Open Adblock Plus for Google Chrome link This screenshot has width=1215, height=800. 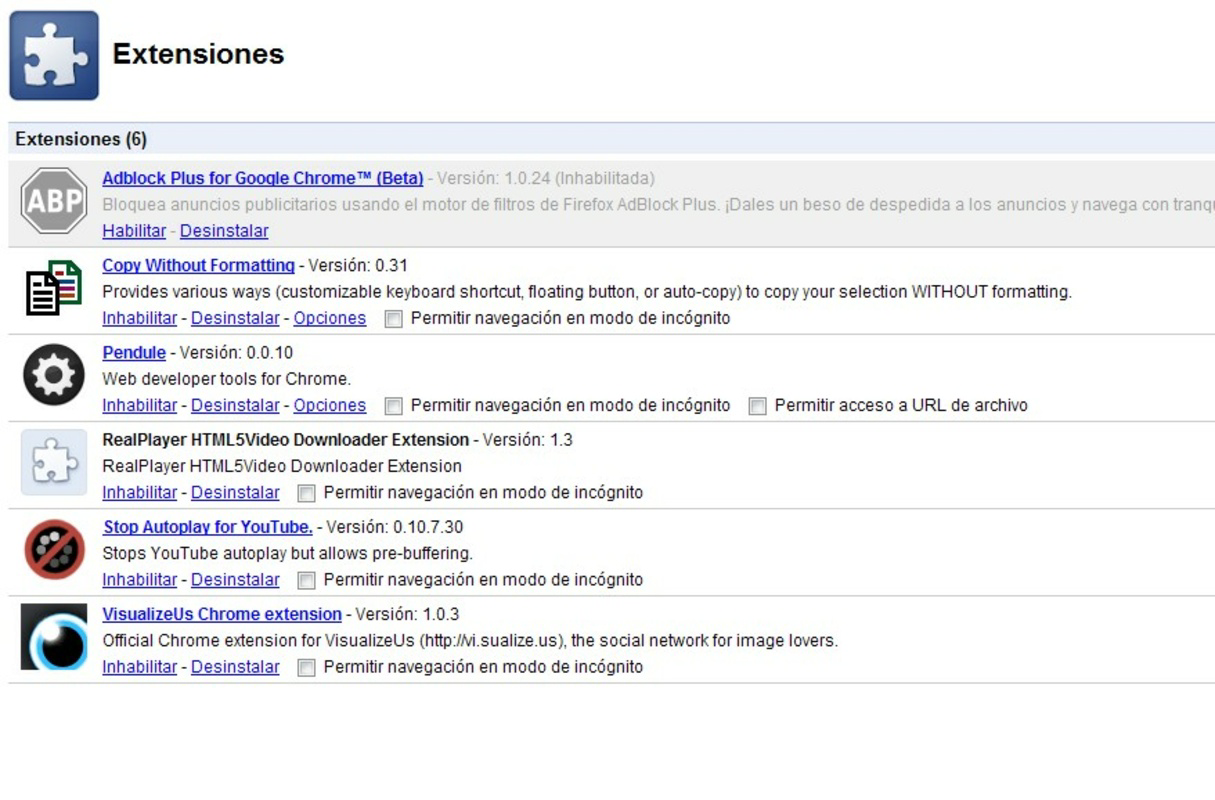[x=263, y=179]
